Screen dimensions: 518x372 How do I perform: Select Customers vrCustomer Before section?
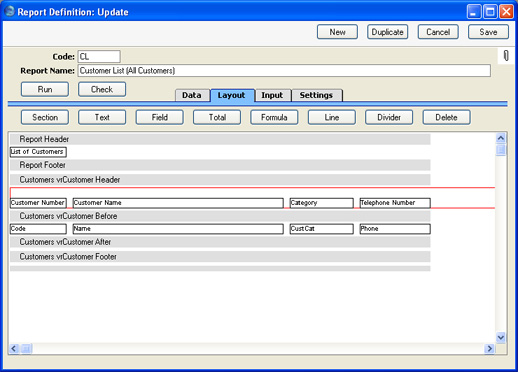point(220,216)
